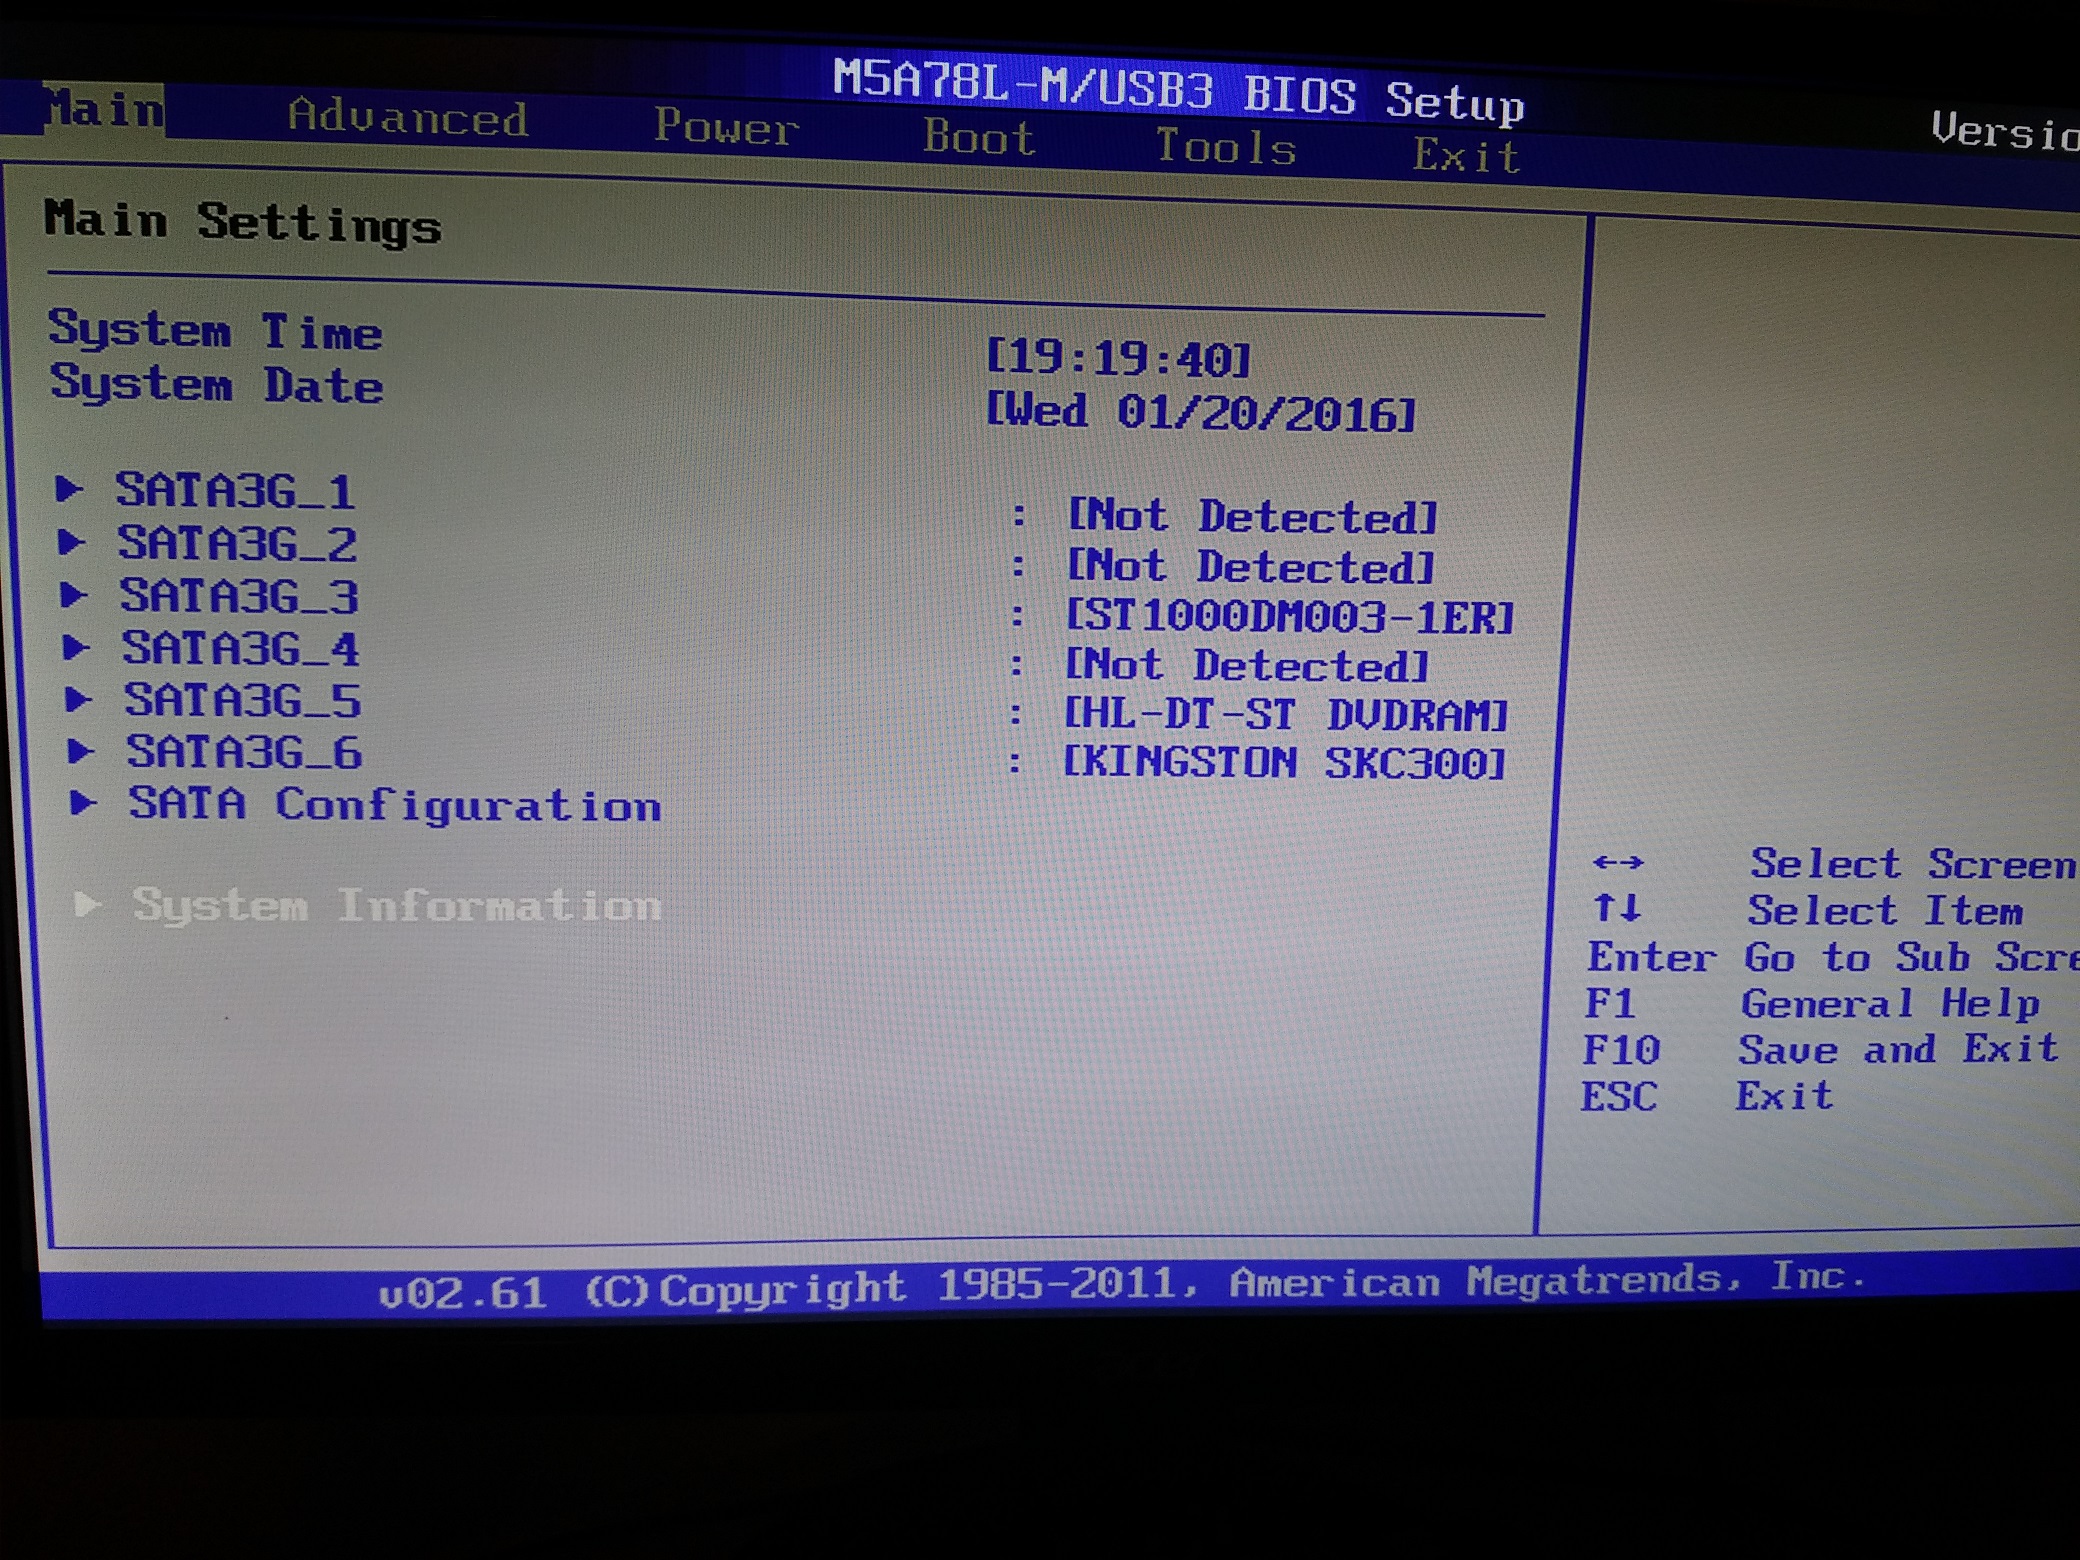Open the Boot tab

click(979, 137)
